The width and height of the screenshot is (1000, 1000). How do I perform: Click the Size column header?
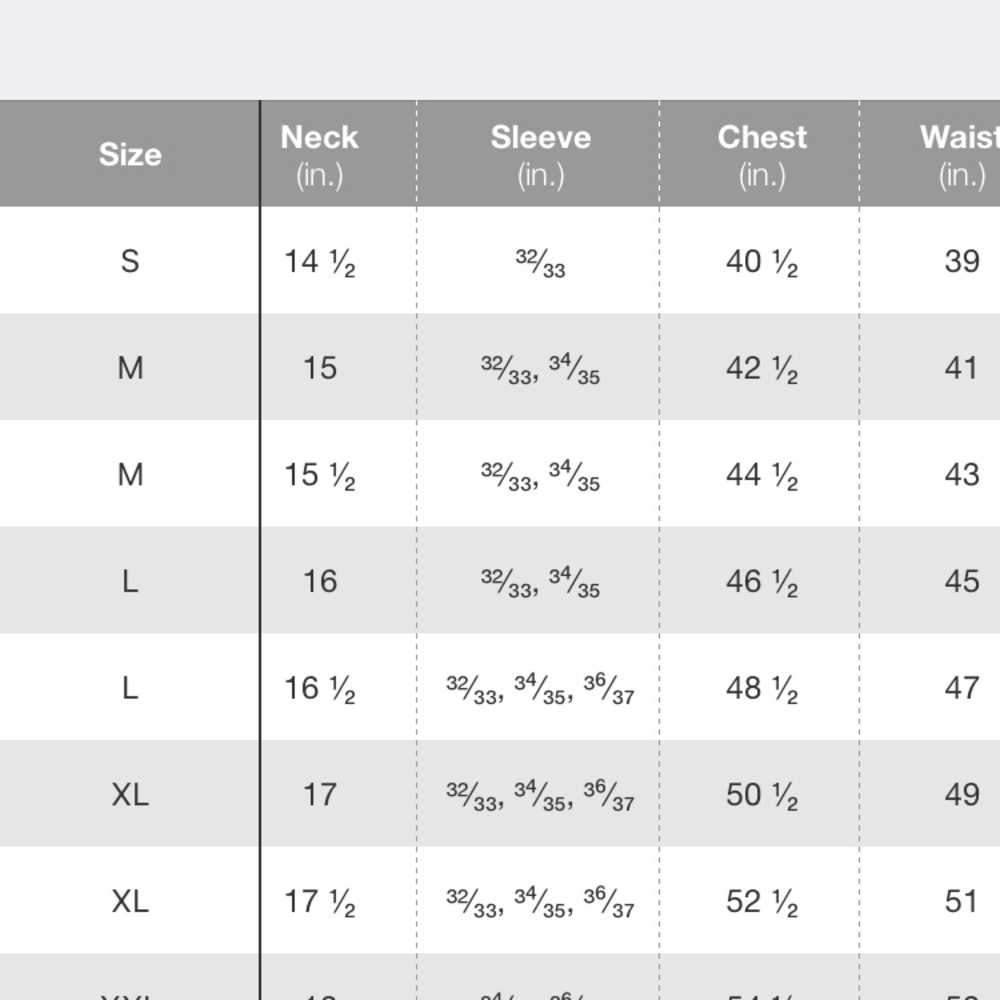point(130,154)
